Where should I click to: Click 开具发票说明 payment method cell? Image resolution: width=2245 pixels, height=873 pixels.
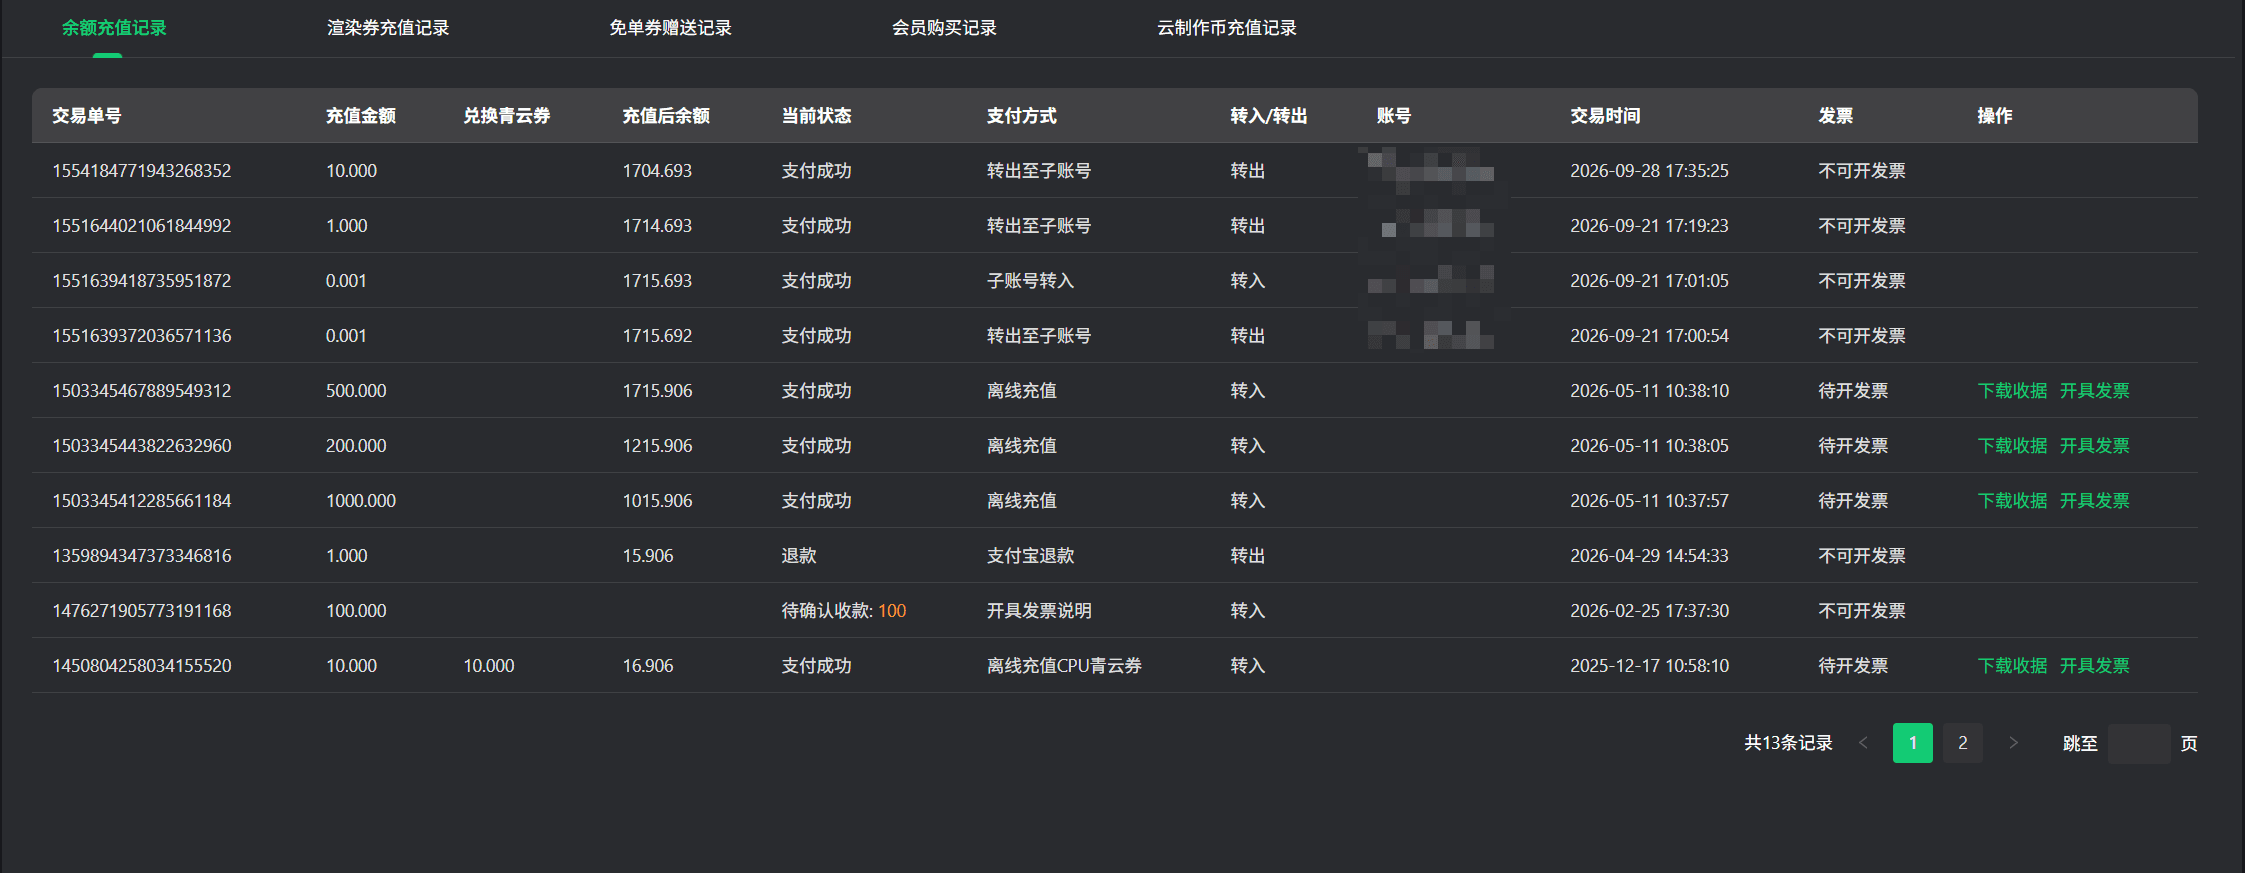1039,611
